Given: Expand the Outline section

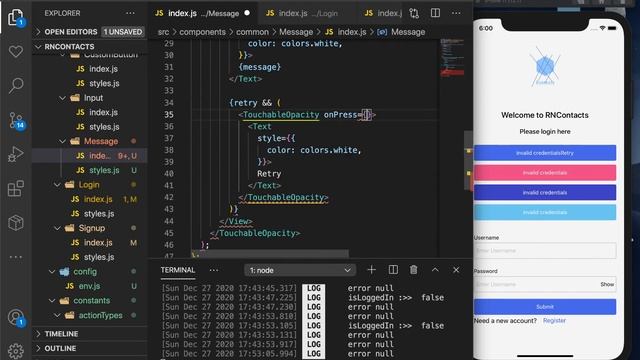Looking at the screenshot, I should (x=90, y=349).
